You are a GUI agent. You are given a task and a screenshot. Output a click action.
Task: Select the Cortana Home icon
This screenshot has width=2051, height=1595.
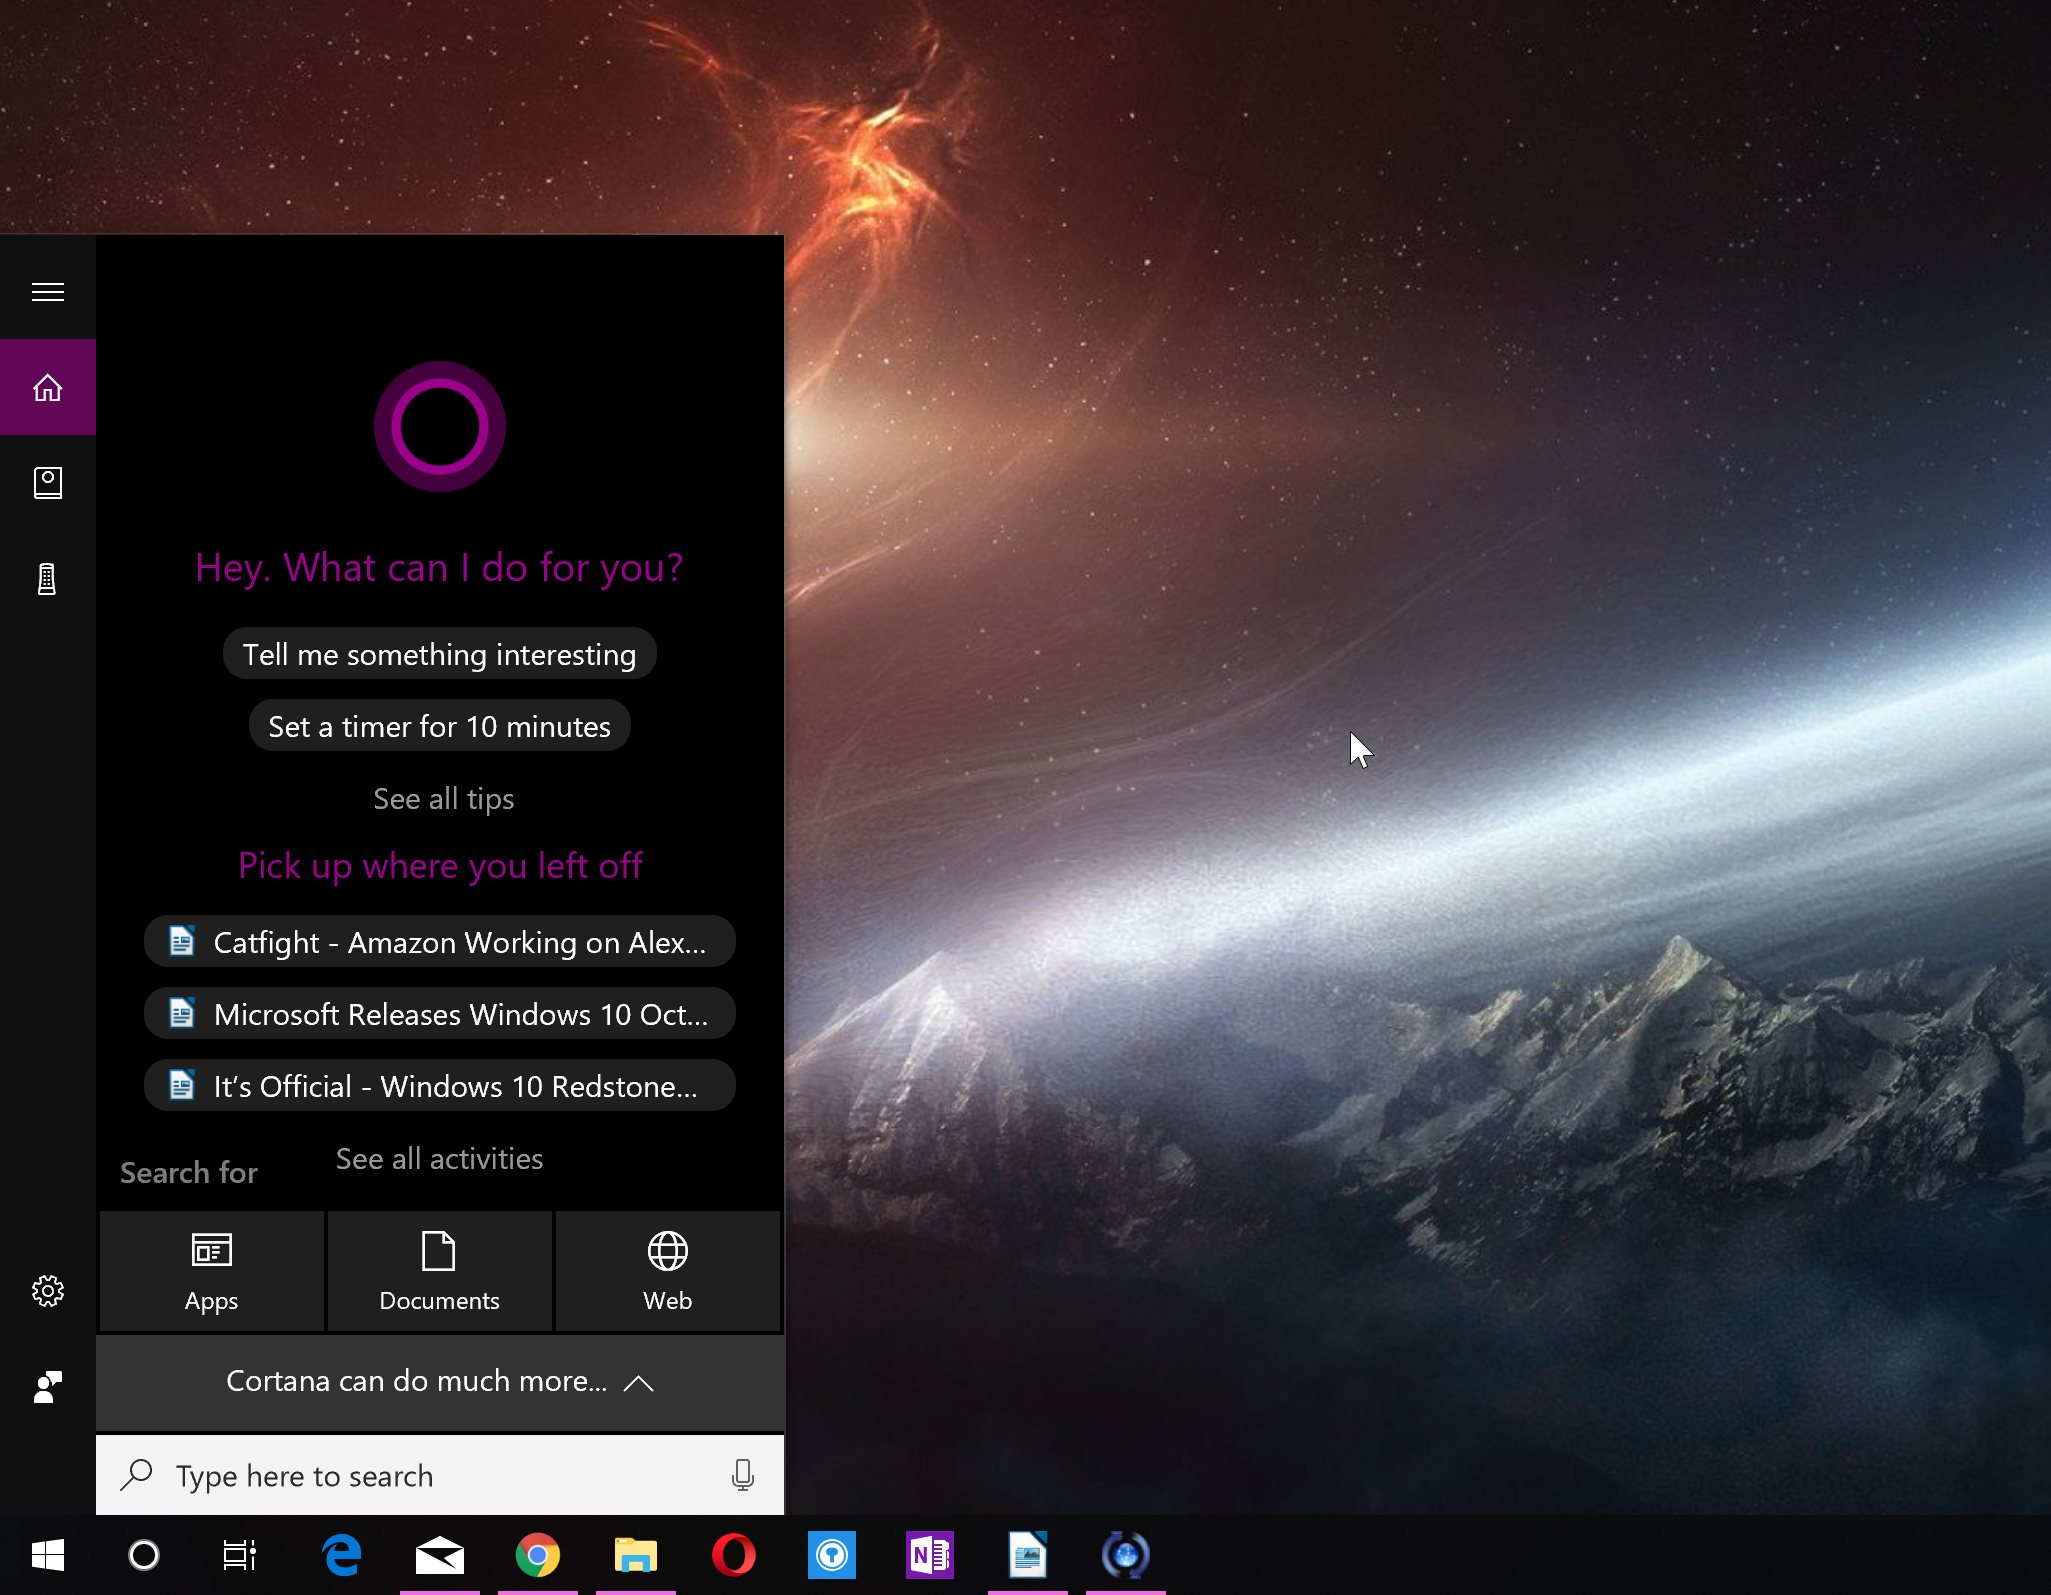(x=47, y=387)
